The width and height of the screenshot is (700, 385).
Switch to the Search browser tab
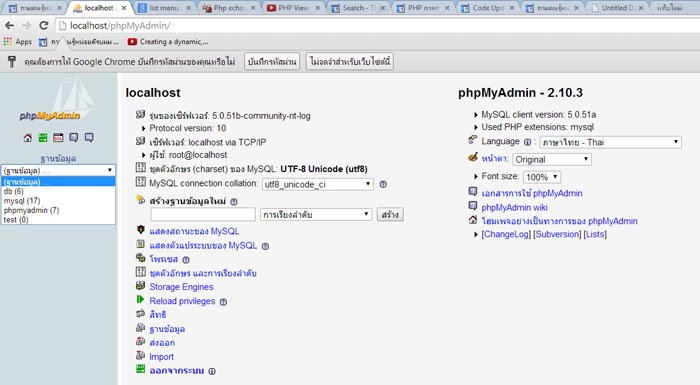[x=357, y=8]
